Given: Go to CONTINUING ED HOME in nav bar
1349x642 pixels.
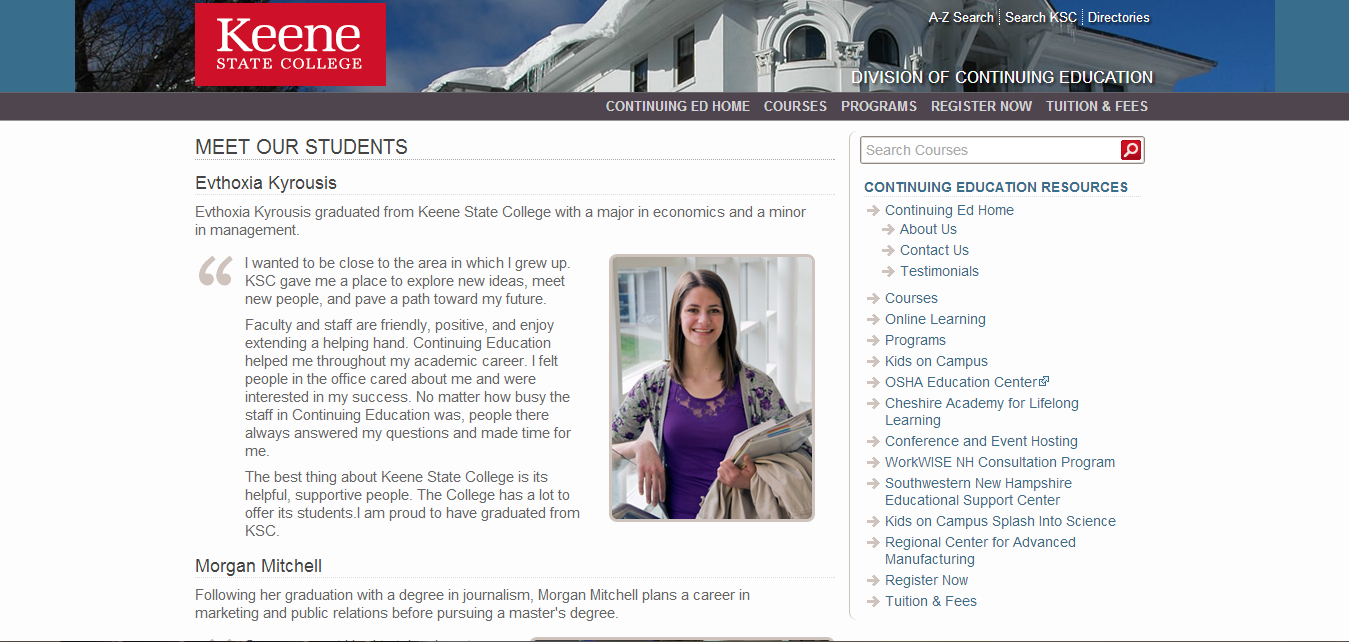Looking at the screenshot, I should (x=677, y=106).
